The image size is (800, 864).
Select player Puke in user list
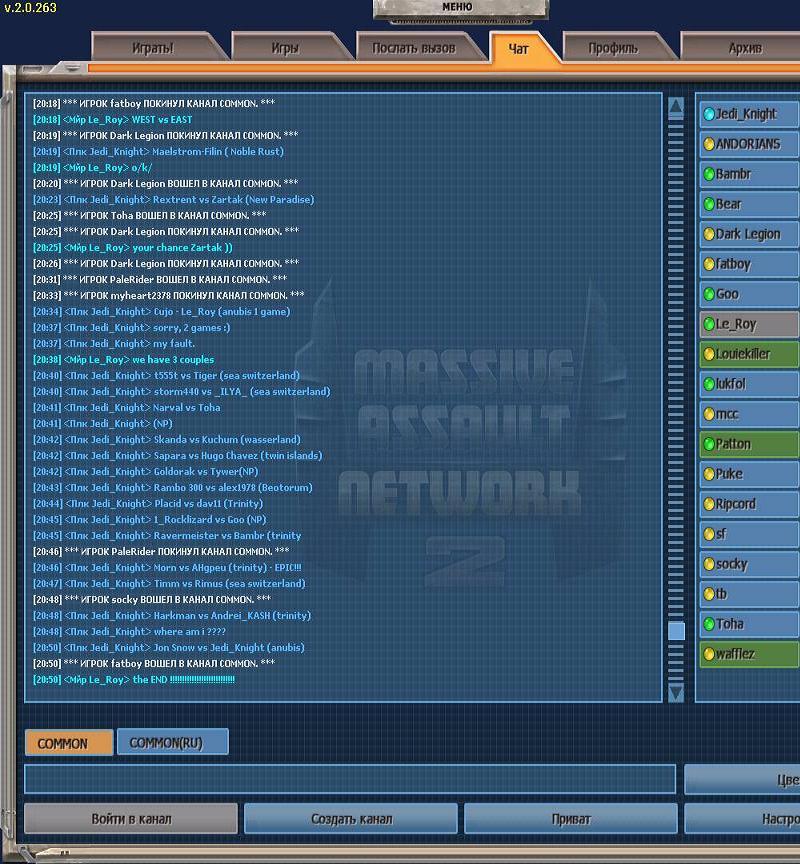[x=749, y=474]
